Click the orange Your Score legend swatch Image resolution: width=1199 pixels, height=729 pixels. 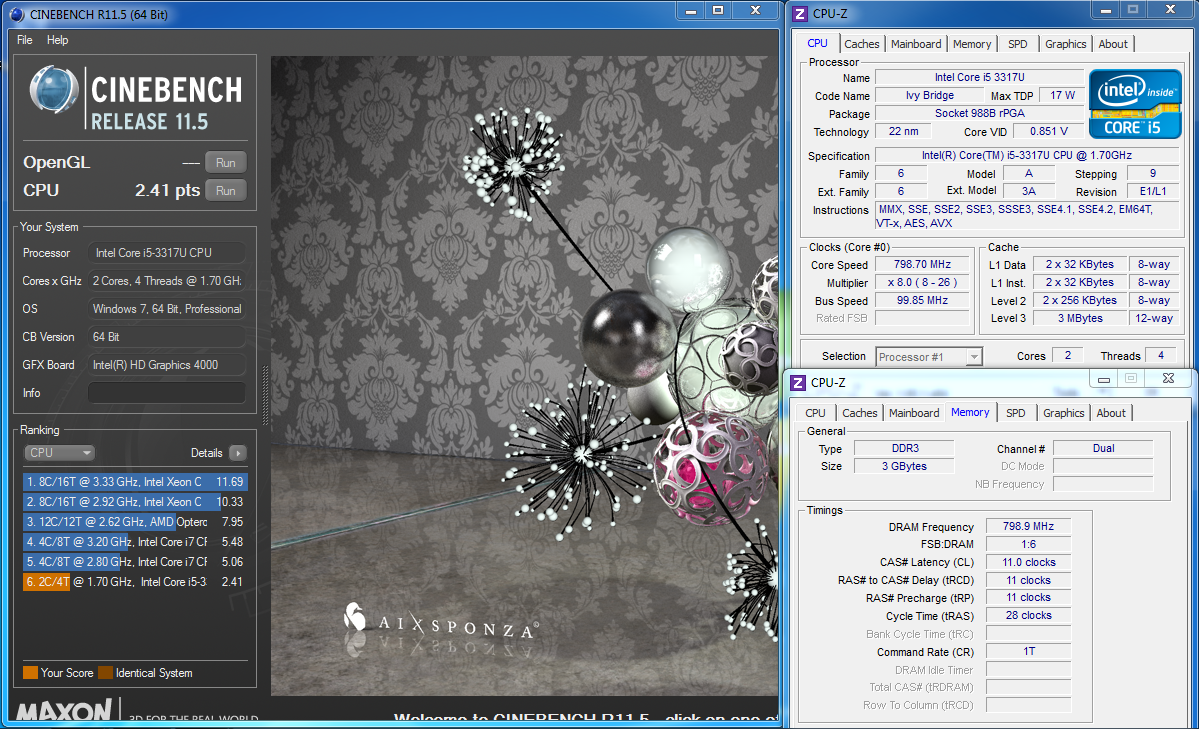(x=31, y=673)
